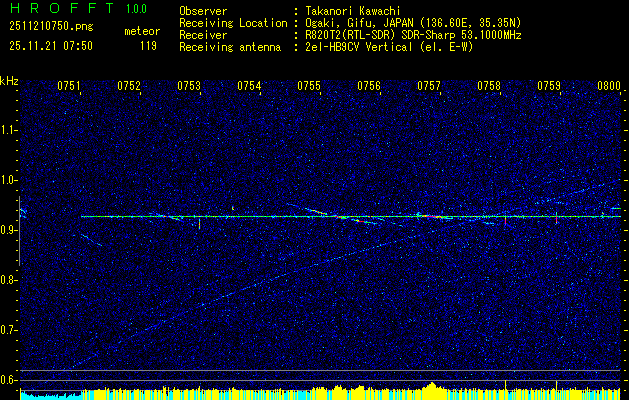Click the 0758 time marker
629x400 pixels.
click(489, 86)
